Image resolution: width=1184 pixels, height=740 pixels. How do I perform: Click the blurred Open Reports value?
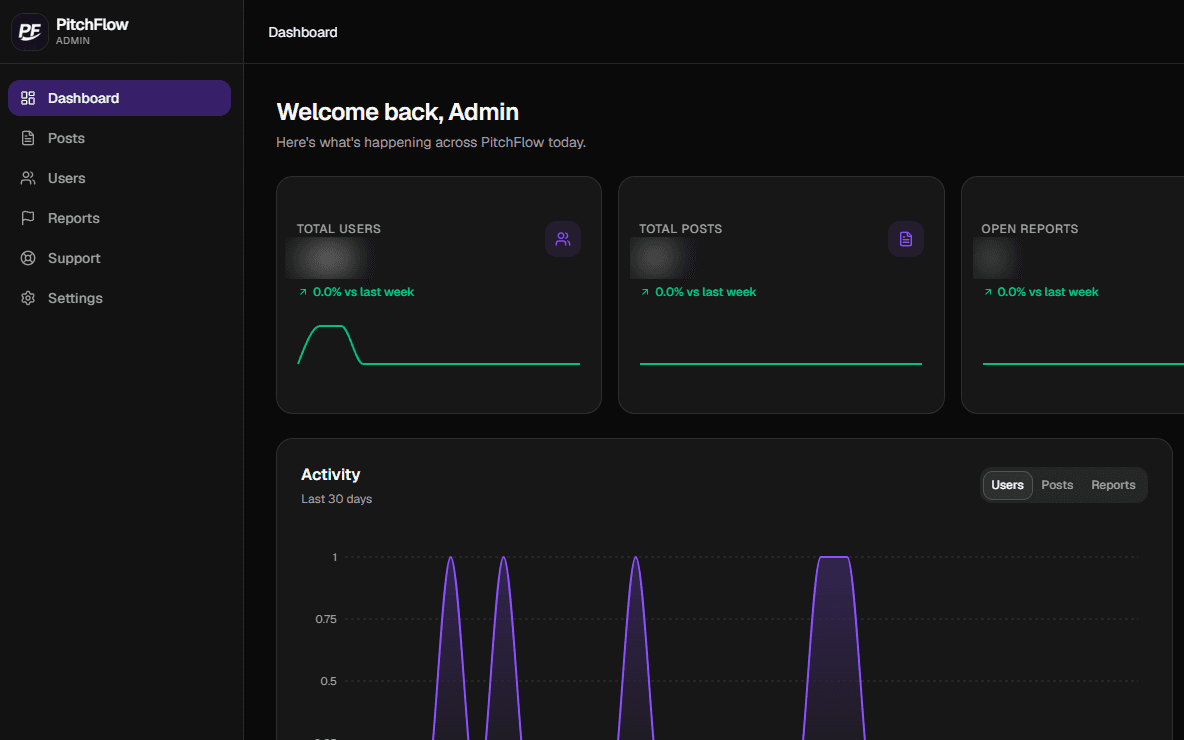coord(997,258)
